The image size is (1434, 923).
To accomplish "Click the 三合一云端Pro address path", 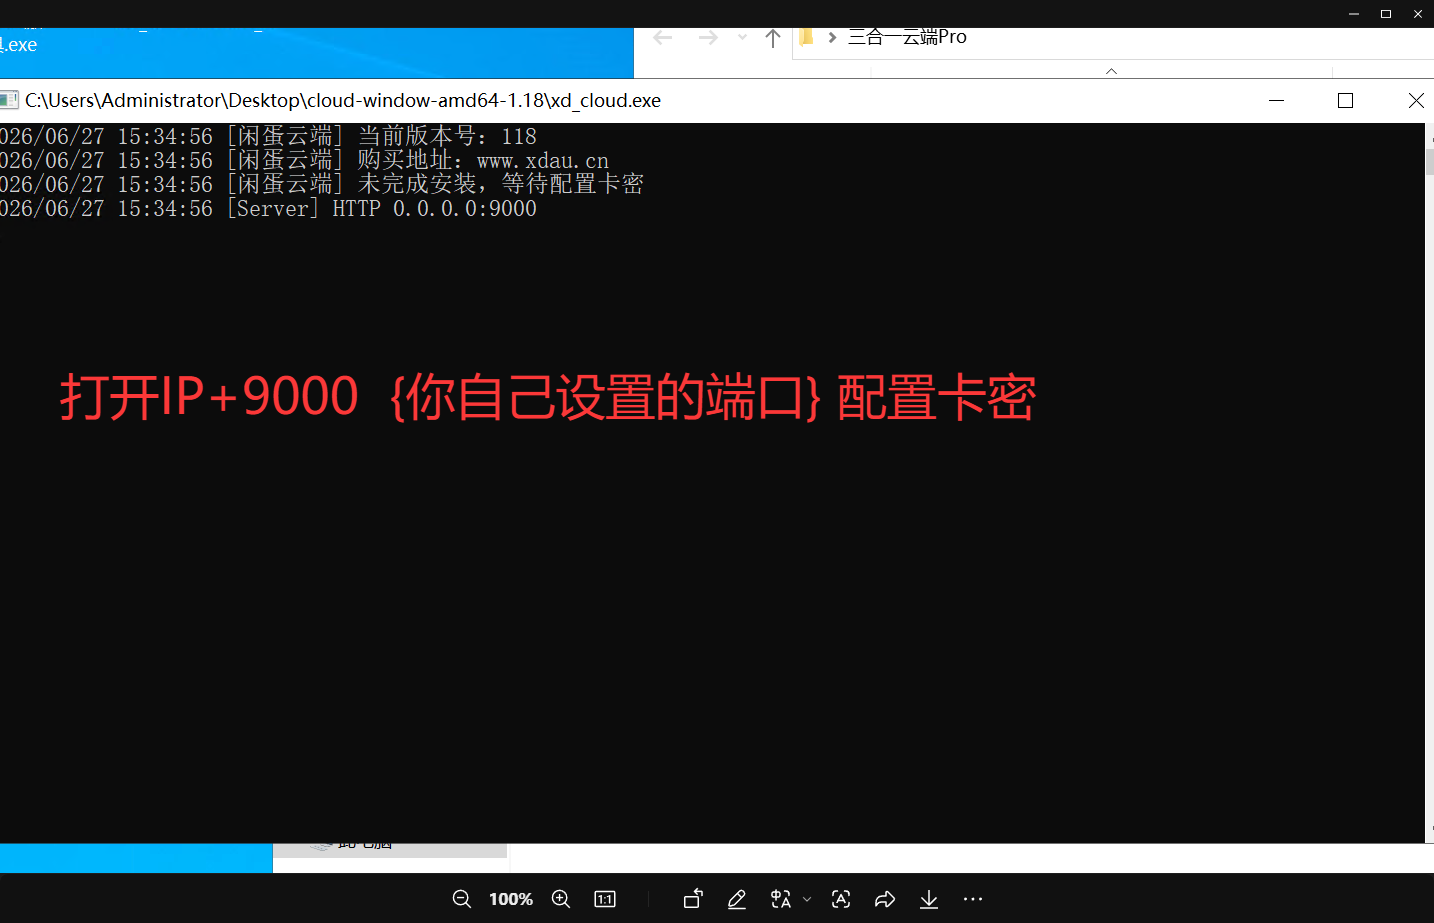I will pos(907,37).
